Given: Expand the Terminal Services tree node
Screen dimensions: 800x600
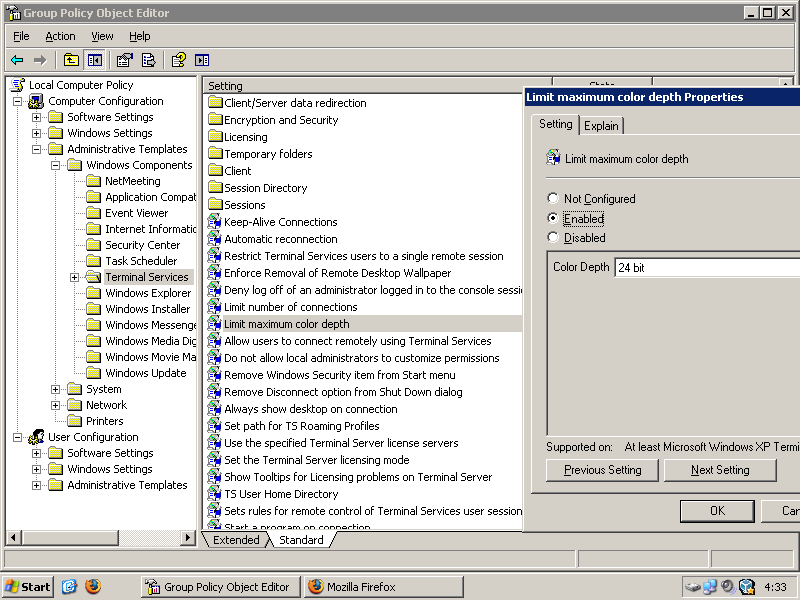Looking at the screenshot, I should pyautogui.click(x=74, y=278).
